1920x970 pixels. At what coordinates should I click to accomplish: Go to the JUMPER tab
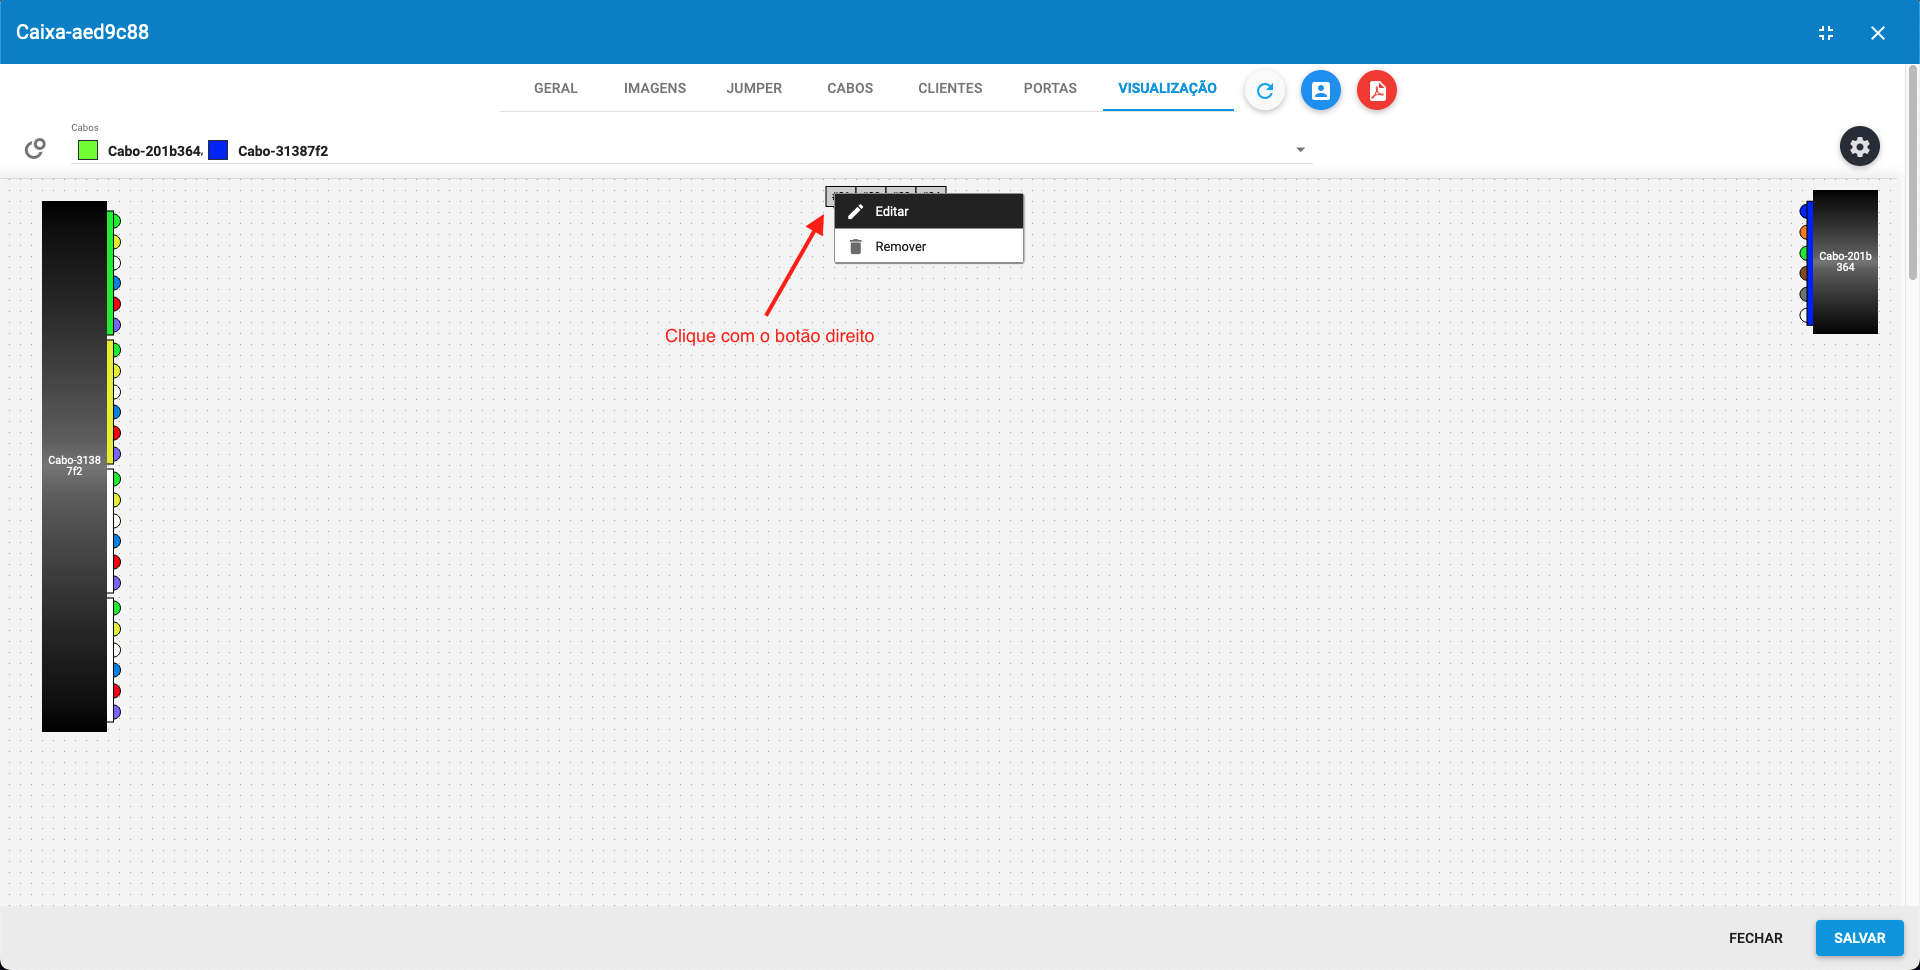754,88
